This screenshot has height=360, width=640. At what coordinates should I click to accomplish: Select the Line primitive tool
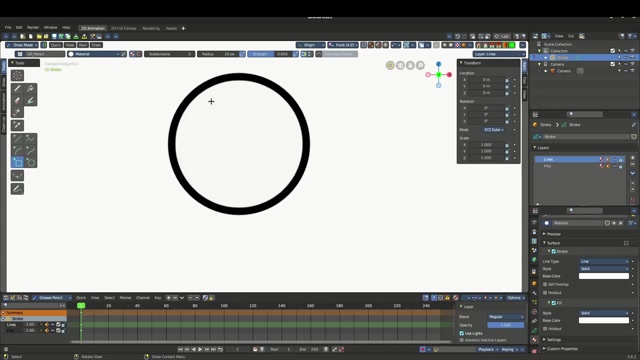pos(18,139)
